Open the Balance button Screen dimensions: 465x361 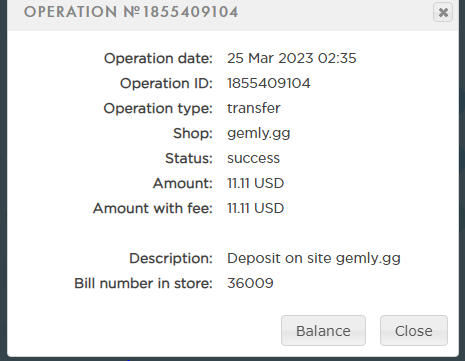click(x=323, y=331)
